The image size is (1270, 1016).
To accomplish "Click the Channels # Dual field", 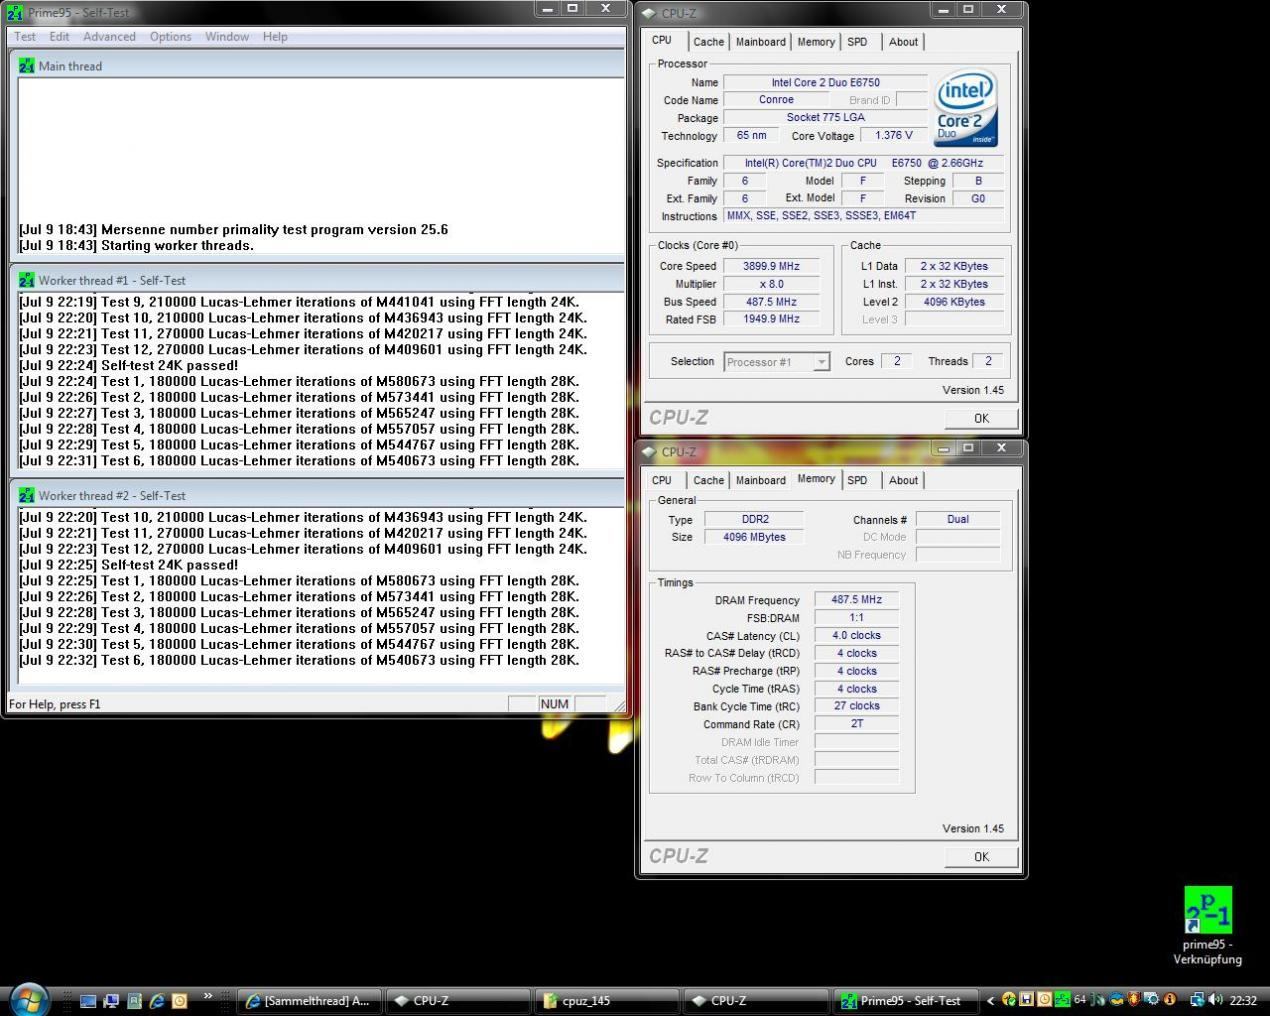I will point(958,519).
